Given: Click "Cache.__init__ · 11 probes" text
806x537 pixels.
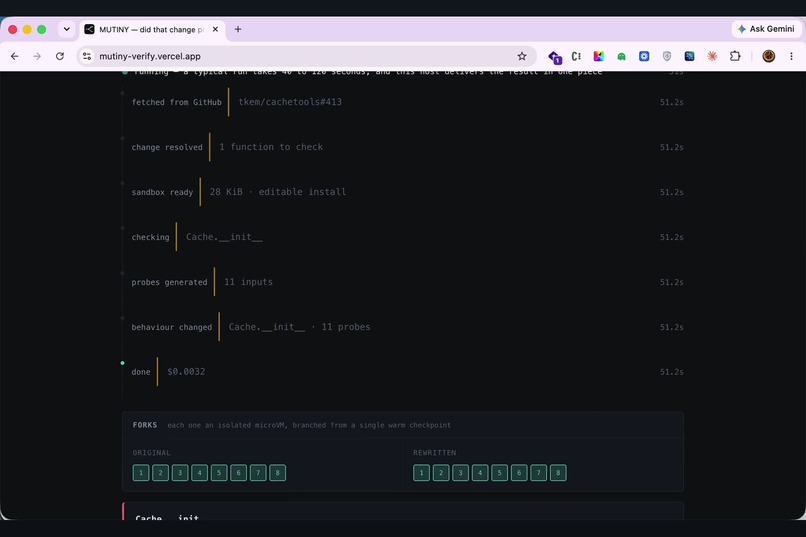Looking at the screenshot, I should tap(299, 327).
